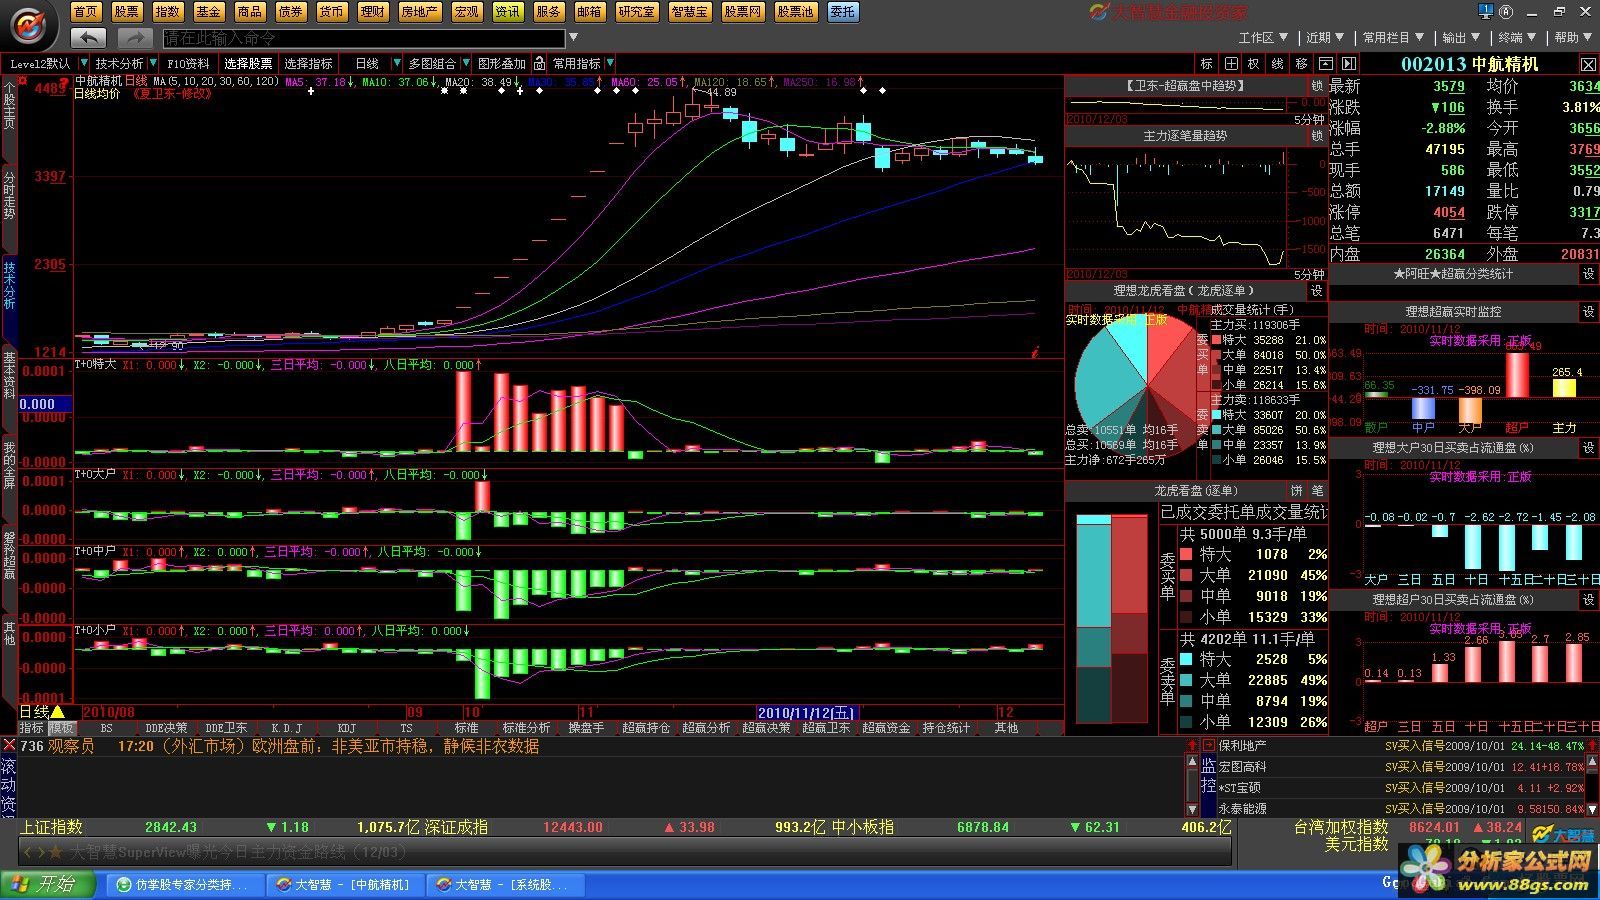Open the 工作区 dropdown menu
The image size is (1600, 900).
pos(1263,37)
